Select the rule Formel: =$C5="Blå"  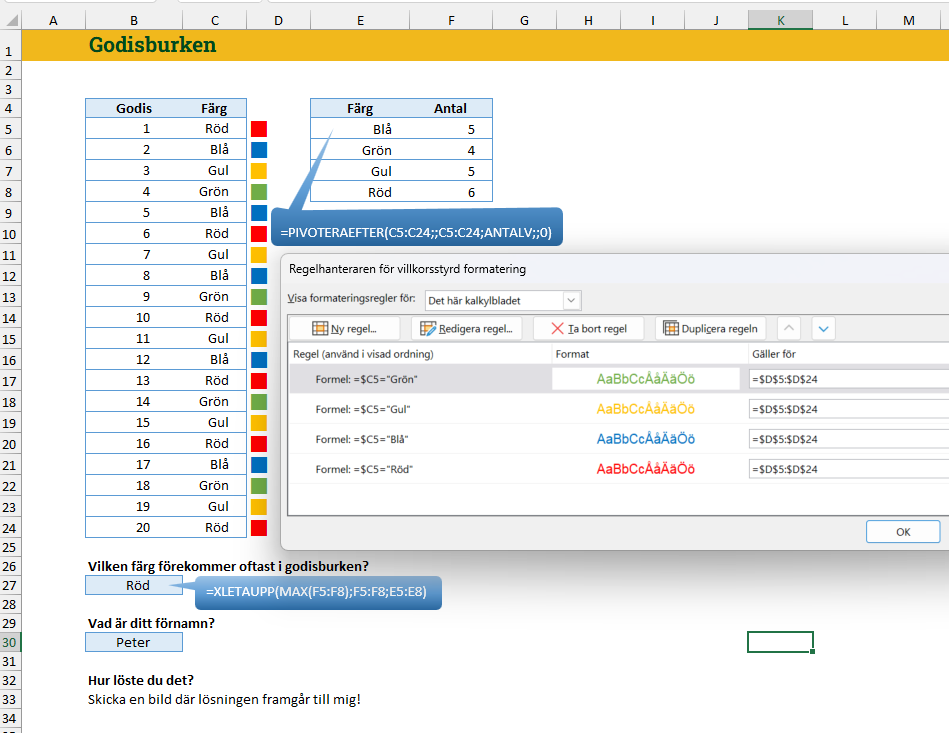point(362,439)
